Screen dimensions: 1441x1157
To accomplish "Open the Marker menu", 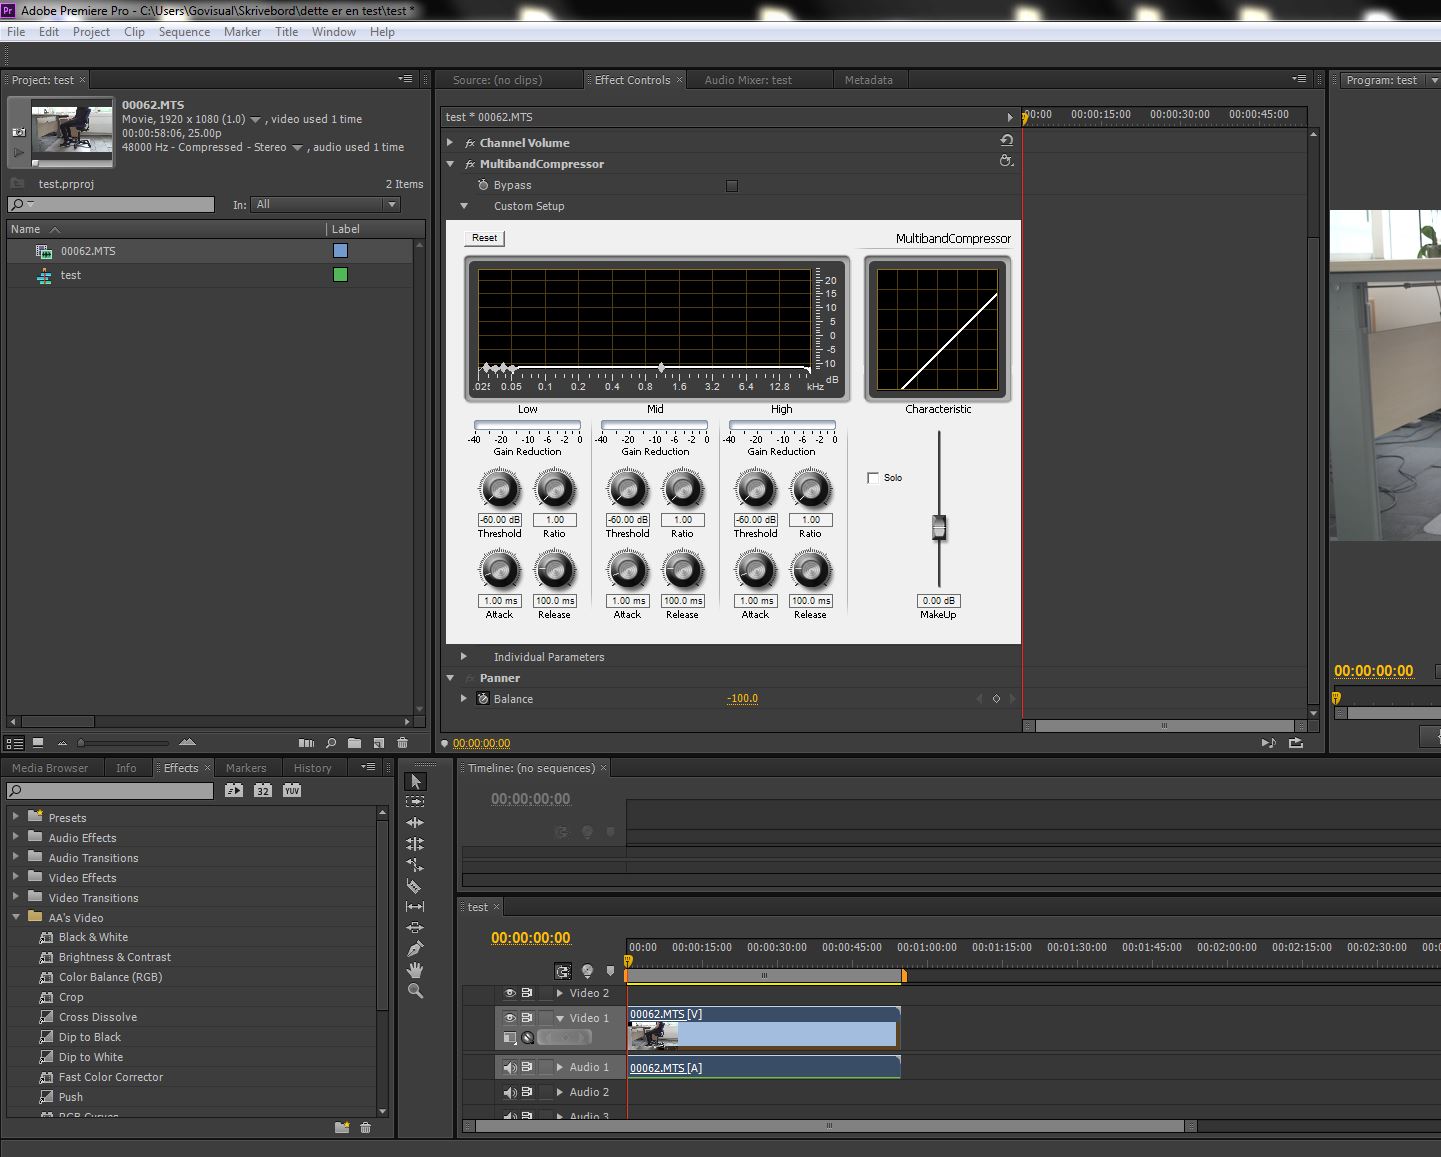I will click(x=242, y=32).
